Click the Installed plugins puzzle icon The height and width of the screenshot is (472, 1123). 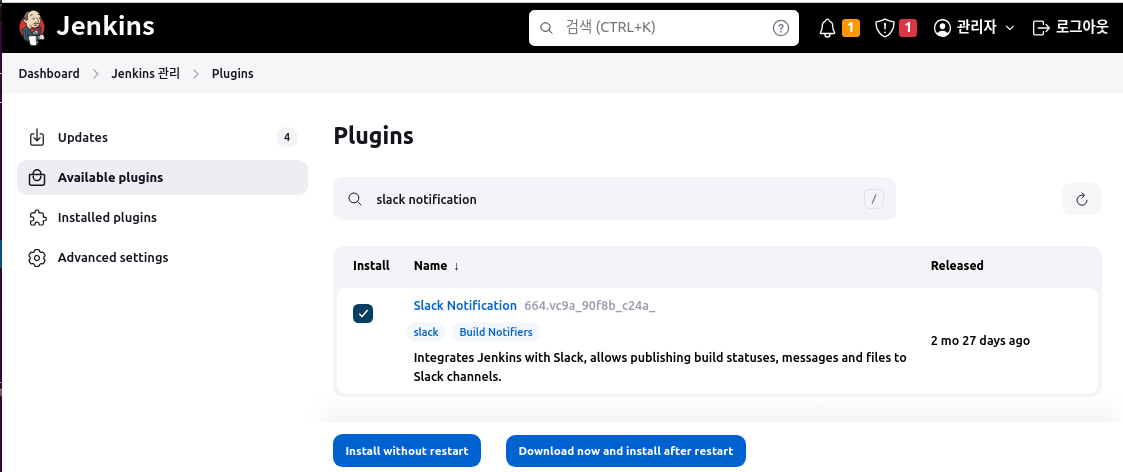coord(37,217)
